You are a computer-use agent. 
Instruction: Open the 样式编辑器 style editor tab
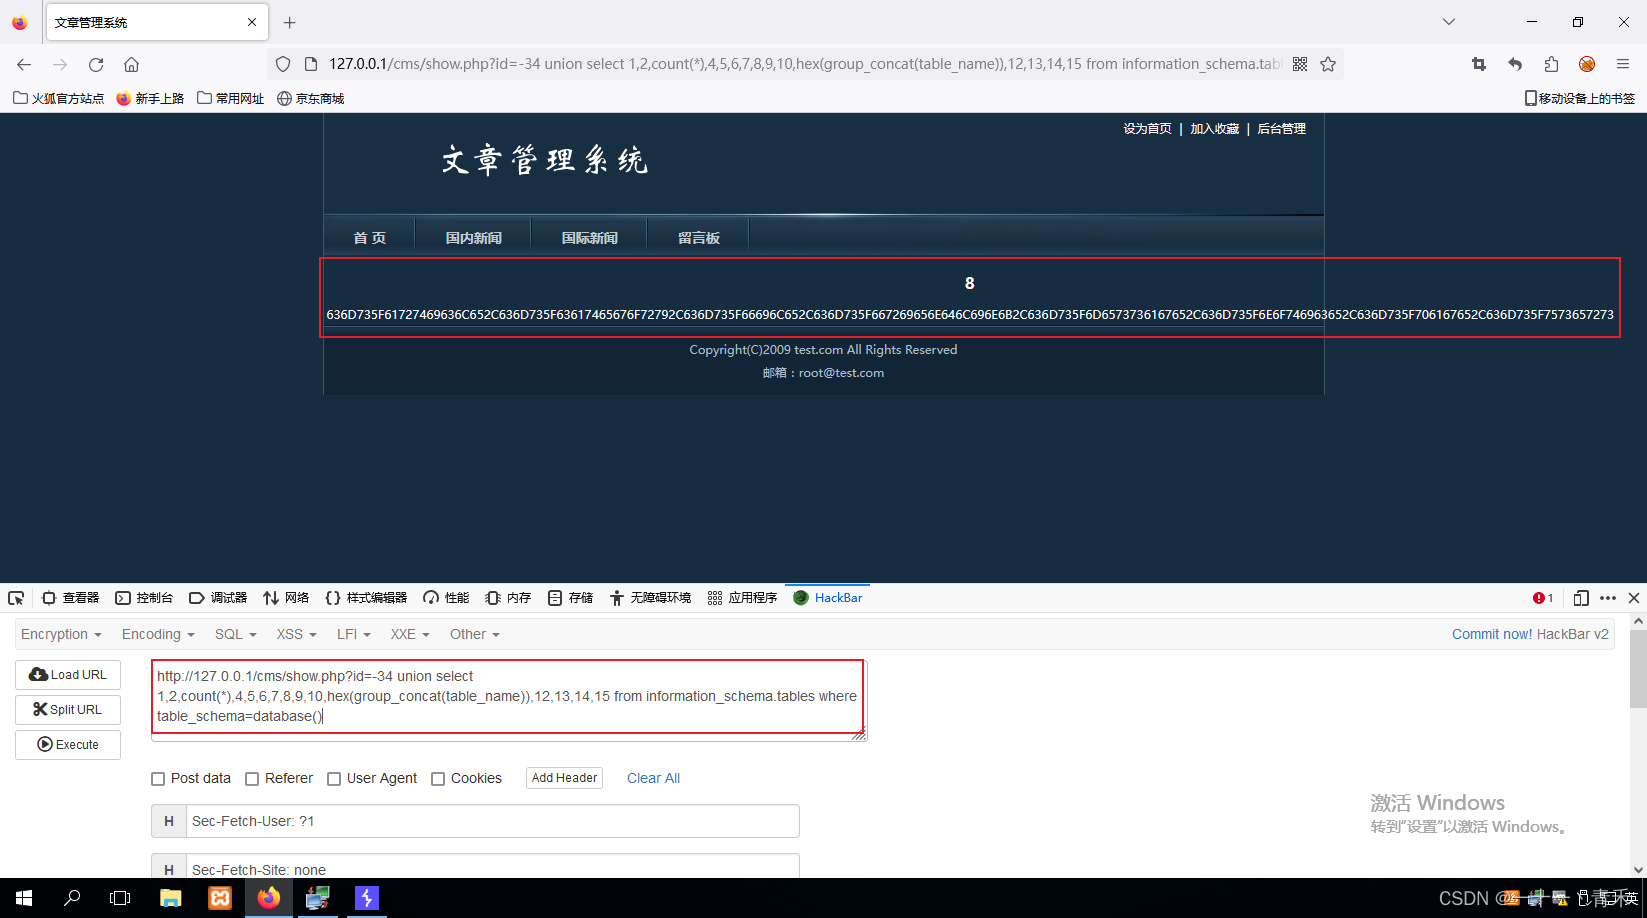(x=366, y=598)
